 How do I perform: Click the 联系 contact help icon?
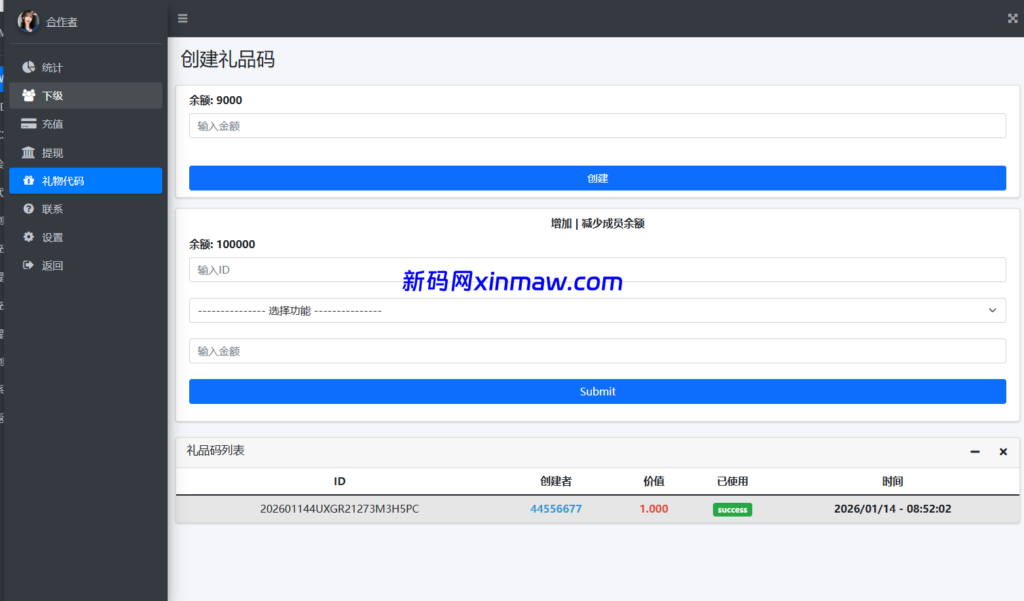click(30, 209)
